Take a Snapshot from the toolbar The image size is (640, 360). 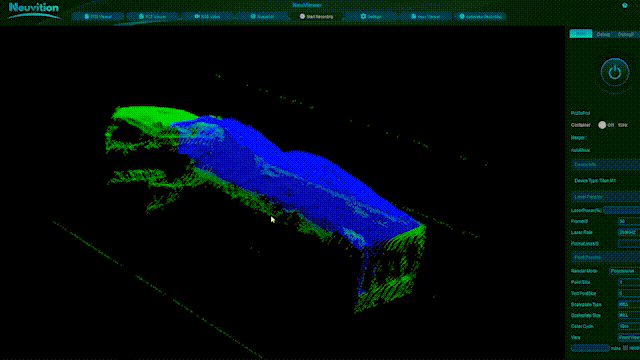click(262, 17)
